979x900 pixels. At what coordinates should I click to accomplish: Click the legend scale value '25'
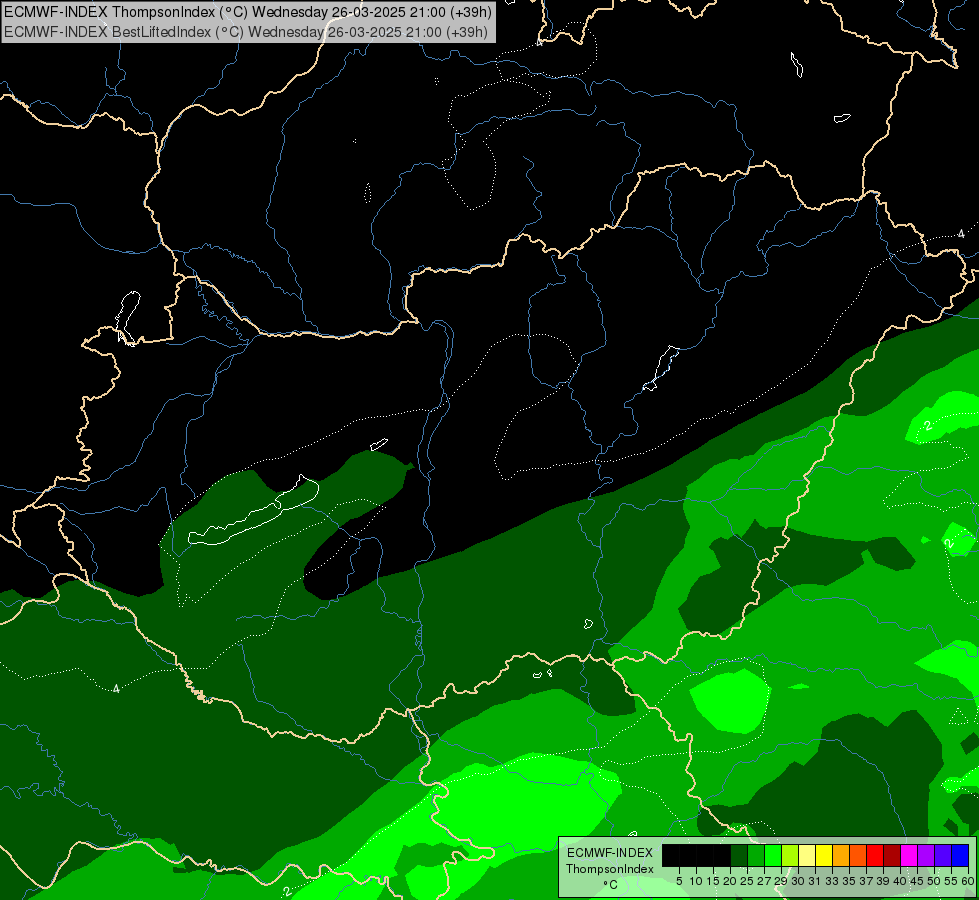tap(747, 881)
